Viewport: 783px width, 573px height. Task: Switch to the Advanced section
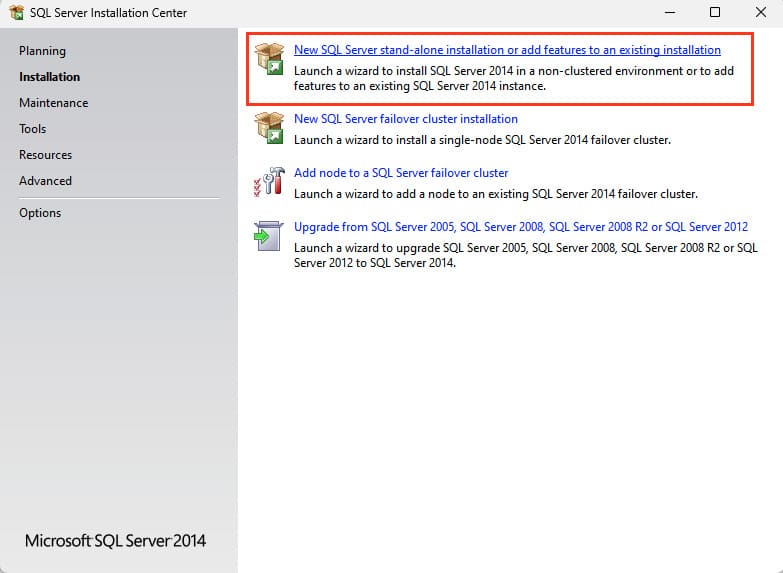[45, 181]
